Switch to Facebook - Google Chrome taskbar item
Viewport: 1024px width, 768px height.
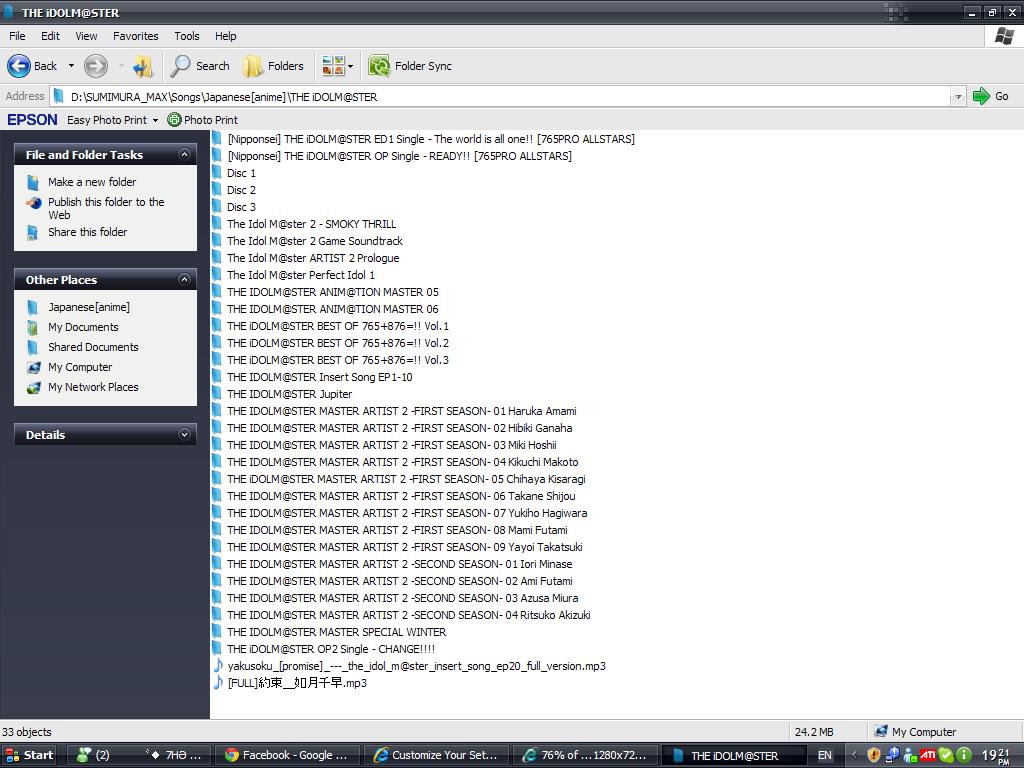pyautogui.click(x=287, y=756)
